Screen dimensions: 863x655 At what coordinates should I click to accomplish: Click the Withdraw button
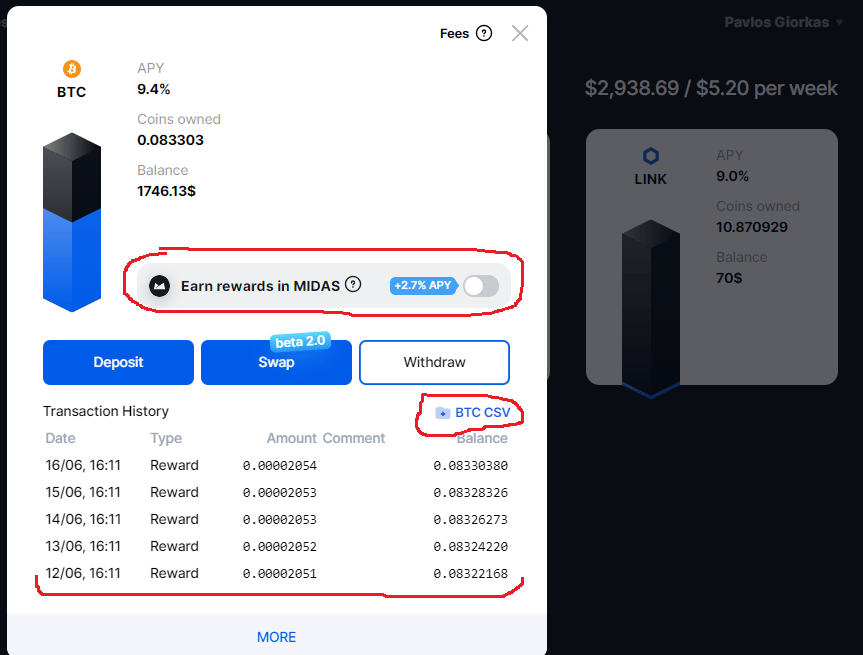click(434, 362)
